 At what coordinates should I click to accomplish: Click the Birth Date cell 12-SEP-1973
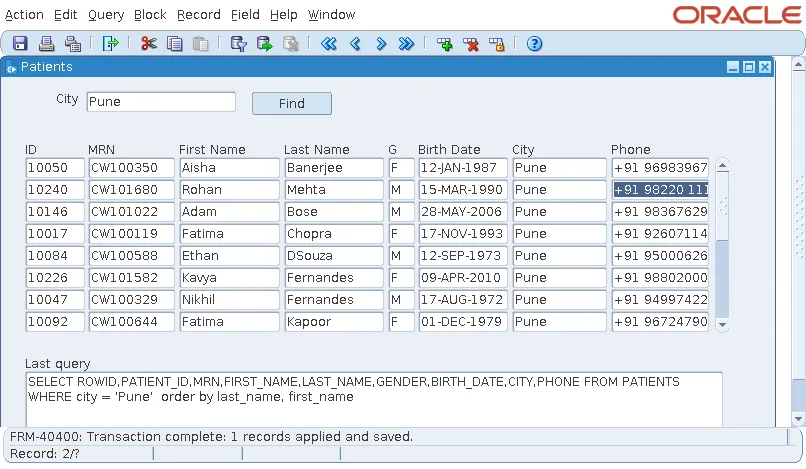point(463,256)
